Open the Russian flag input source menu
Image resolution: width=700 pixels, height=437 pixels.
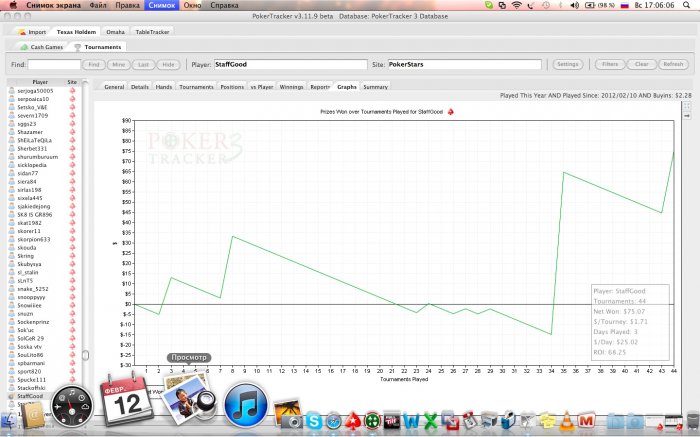pos(625,5)
